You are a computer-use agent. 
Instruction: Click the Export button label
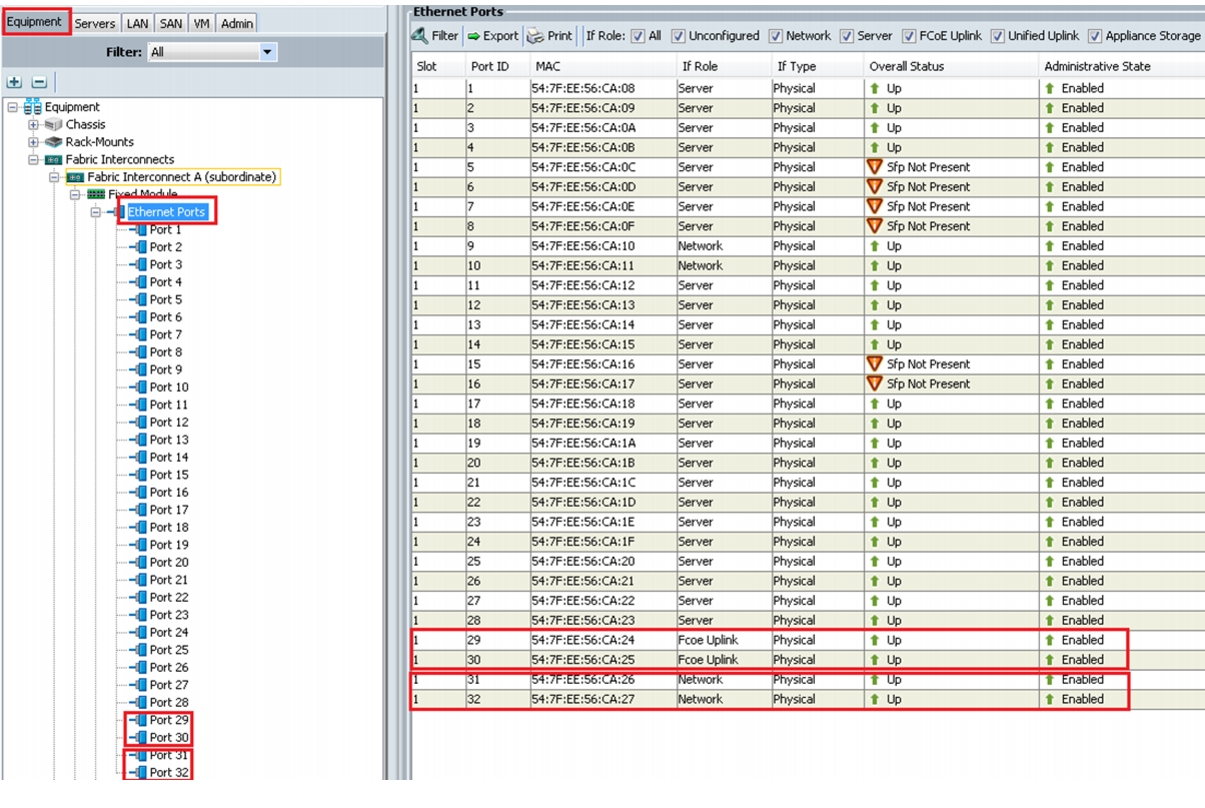[x=501, y=36]
